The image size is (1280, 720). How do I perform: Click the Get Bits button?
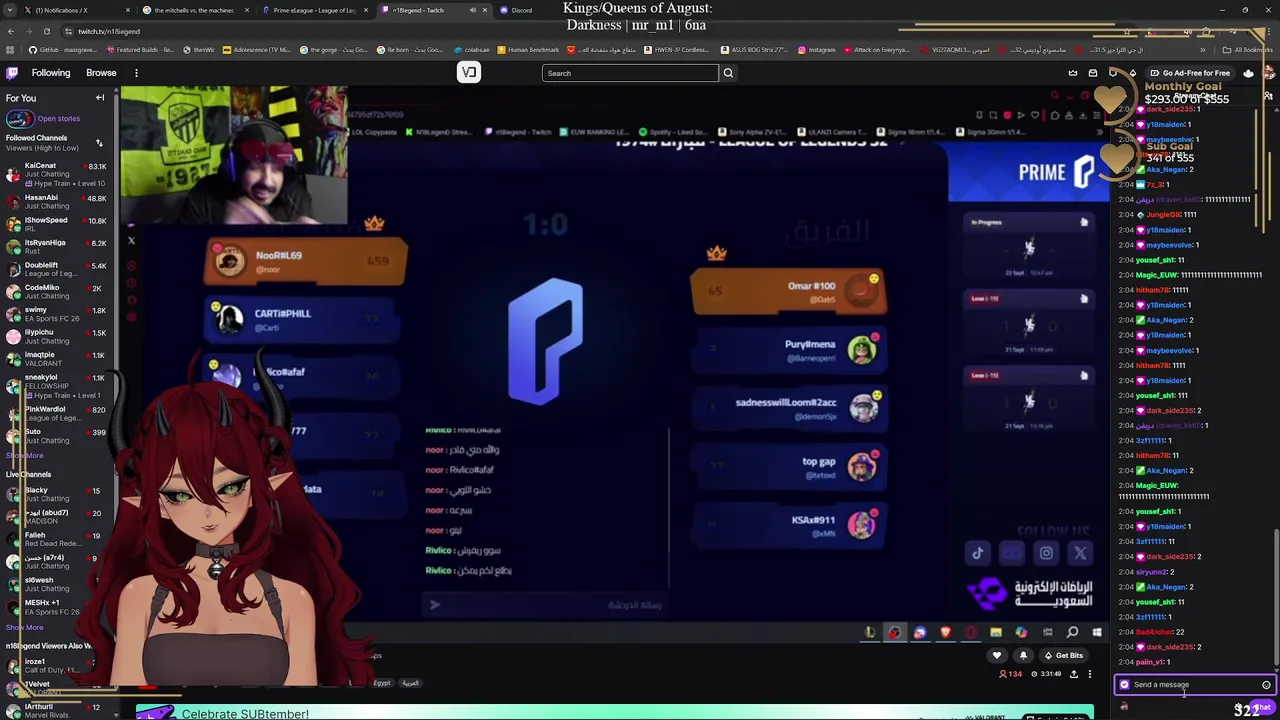click(1063, 656)
